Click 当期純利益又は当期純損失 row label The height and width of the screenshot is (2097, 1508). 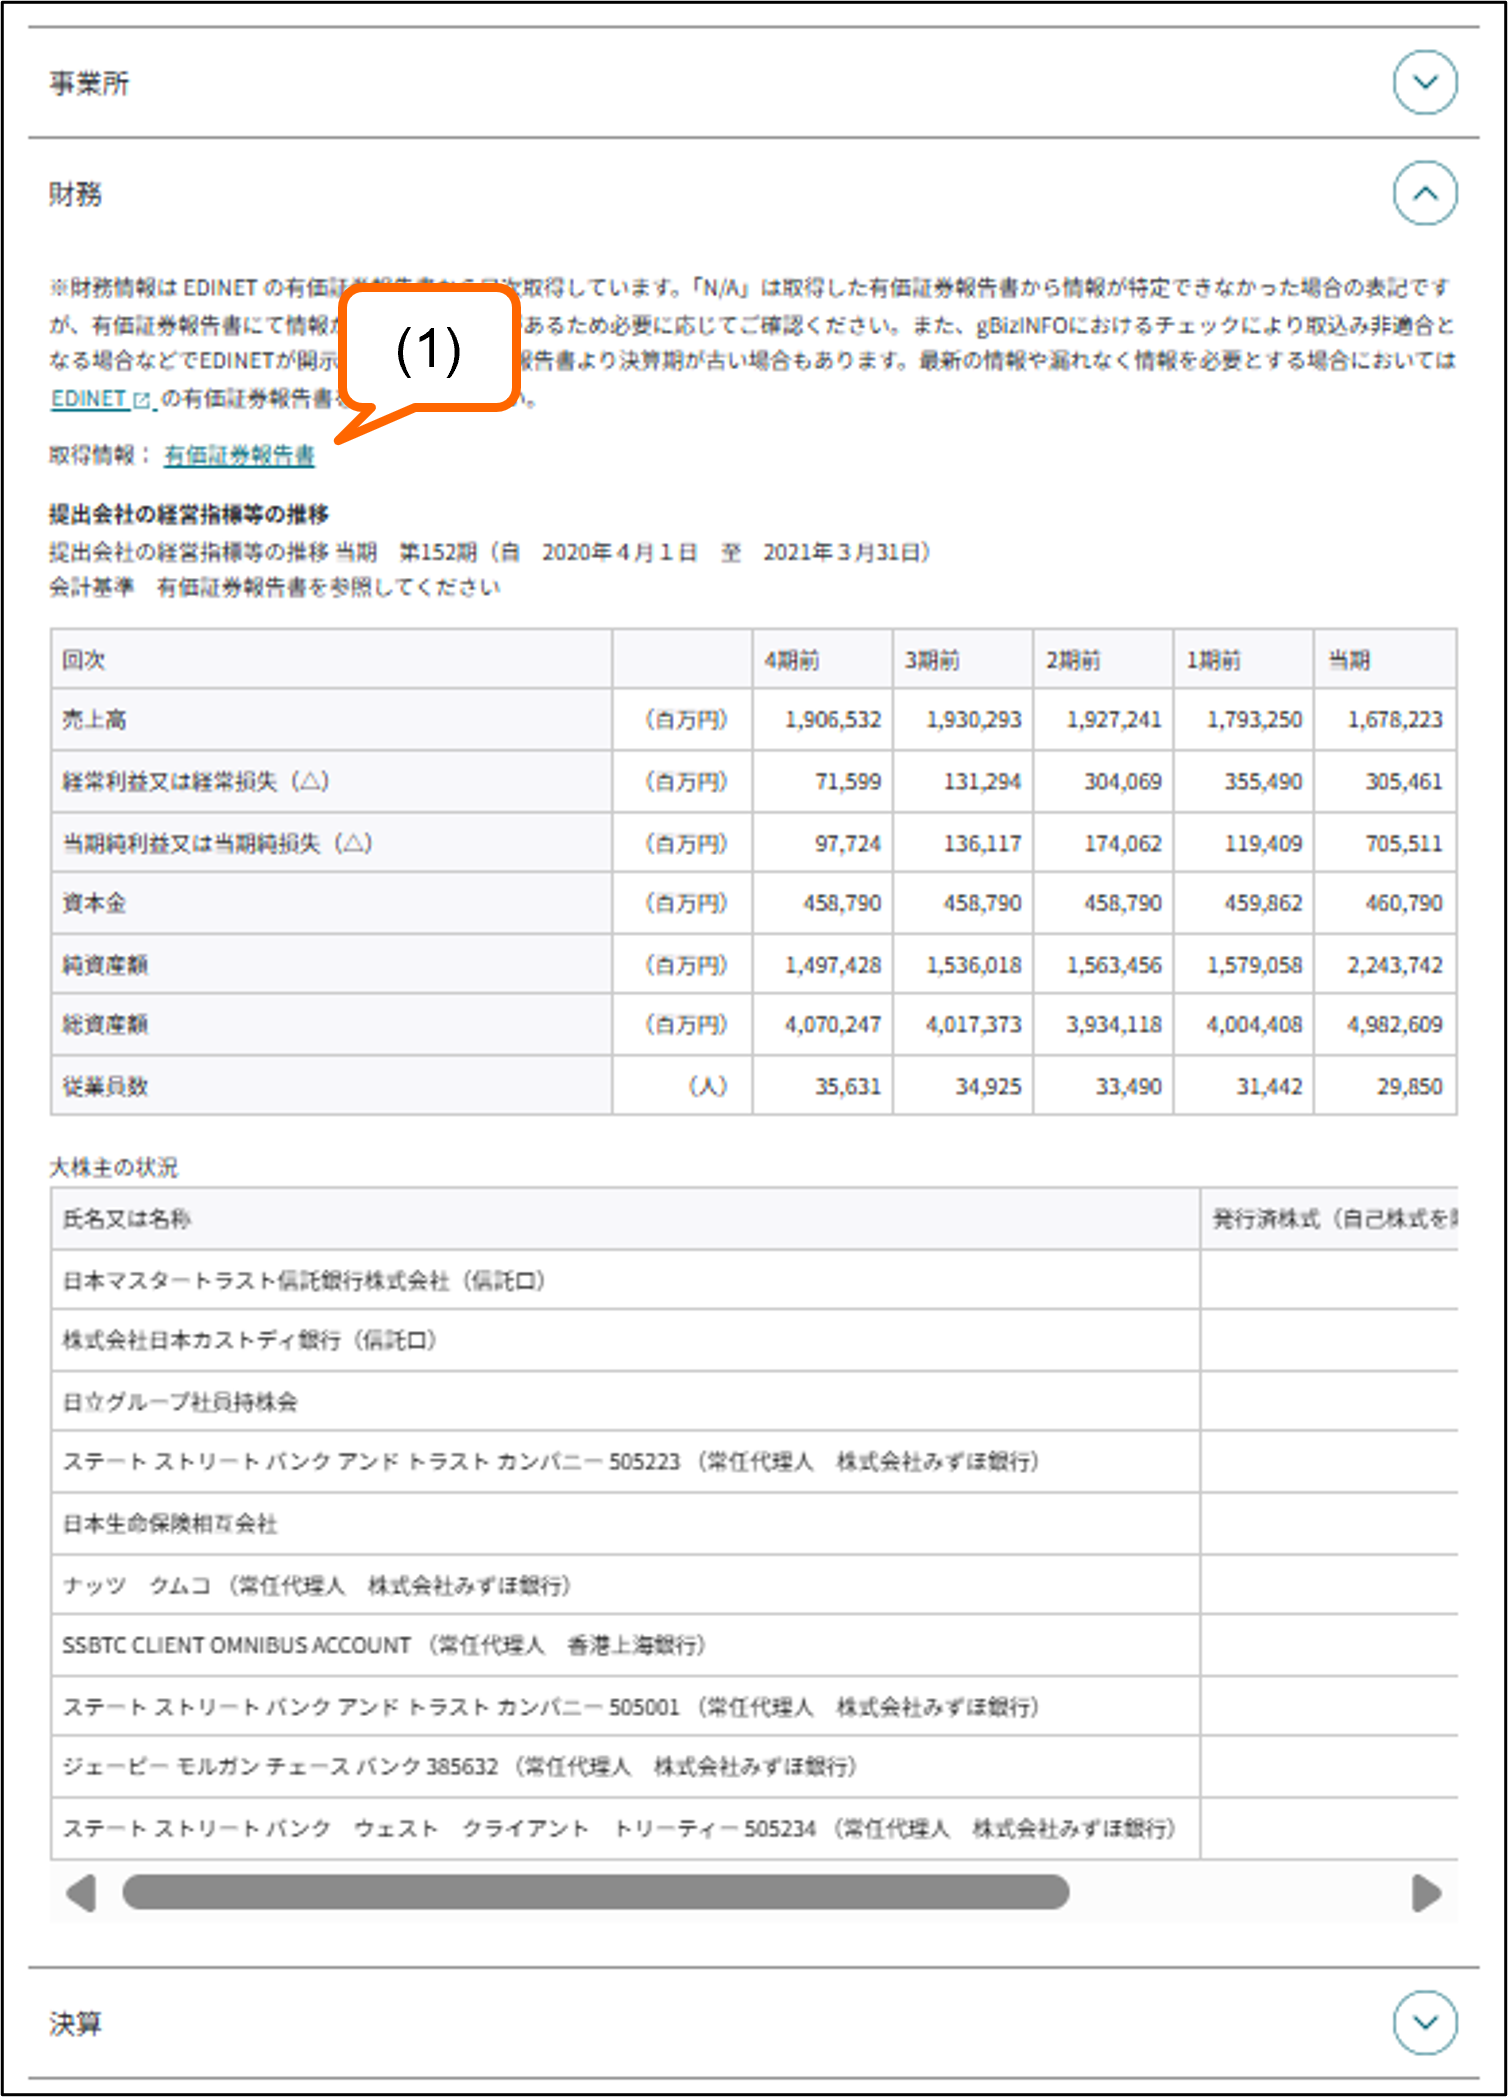(217, 844)
